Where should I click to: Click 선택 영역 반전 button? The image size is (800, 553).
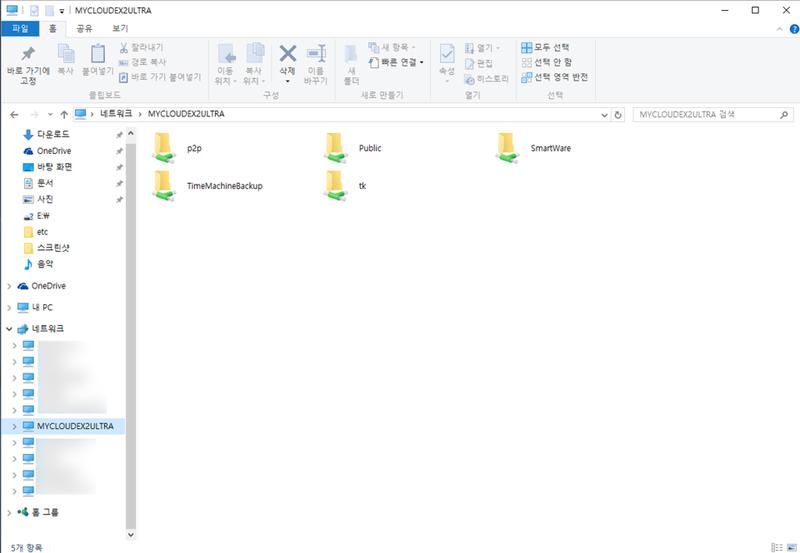point(554,77)
